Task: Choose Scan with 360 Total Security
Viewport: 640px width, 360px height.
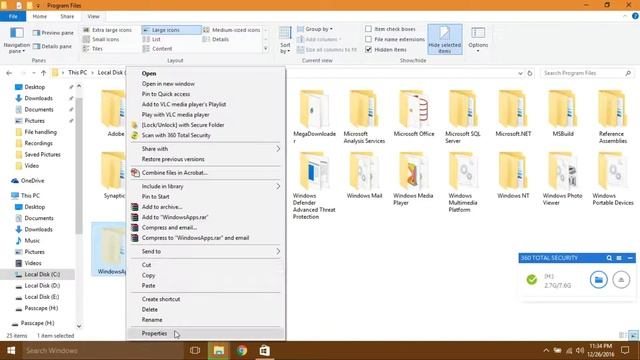Action: pos(206,135)
